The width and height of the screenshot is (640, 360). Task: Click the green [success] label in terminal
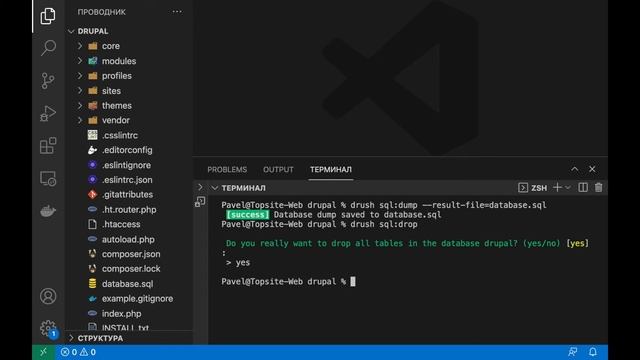[247, 215]
